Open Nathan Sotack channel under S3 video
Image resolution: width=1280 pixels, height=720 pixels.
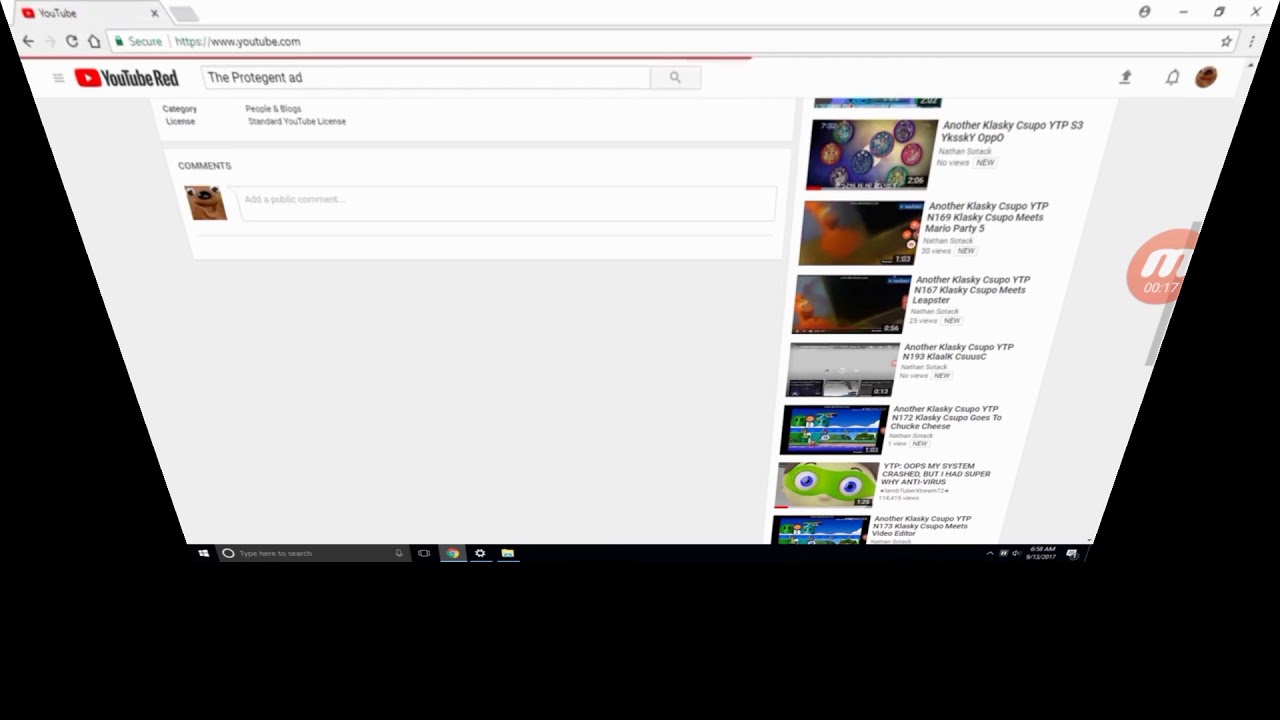point(964,152)
